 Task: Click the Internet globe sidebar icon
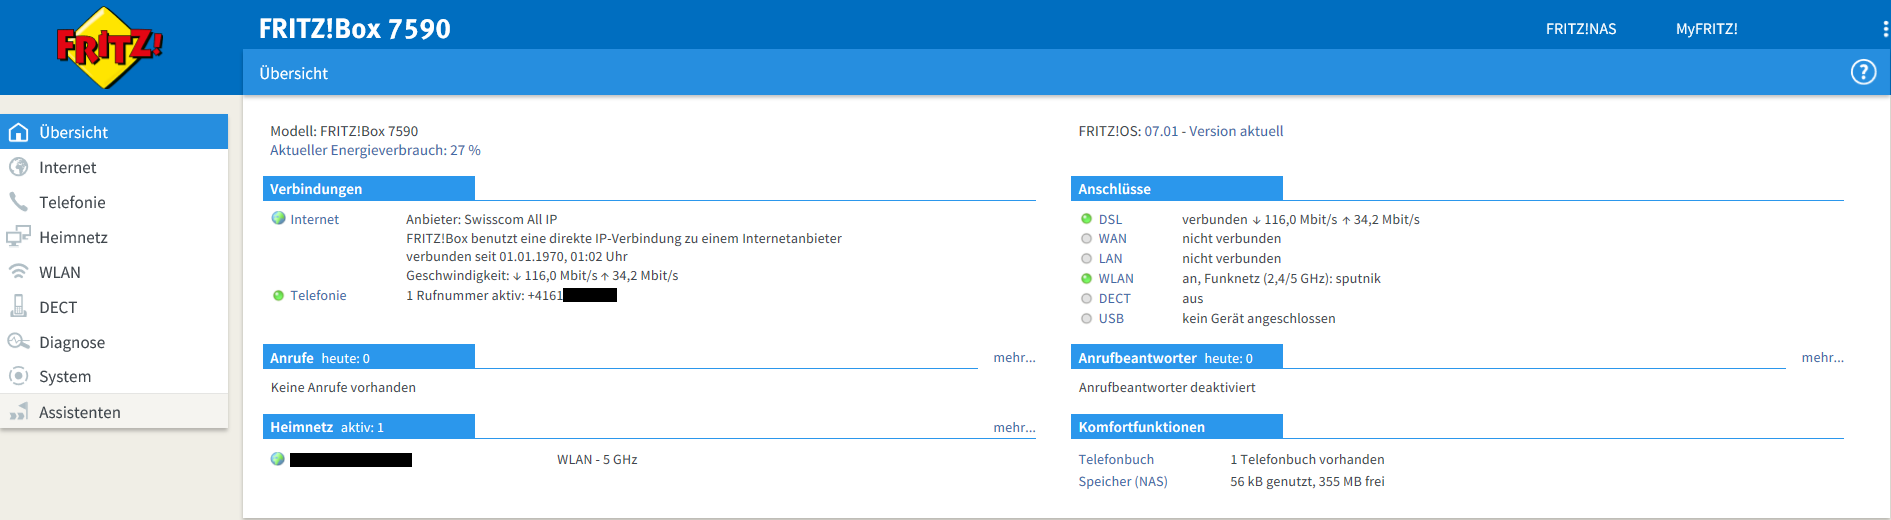tap(18, 167)
